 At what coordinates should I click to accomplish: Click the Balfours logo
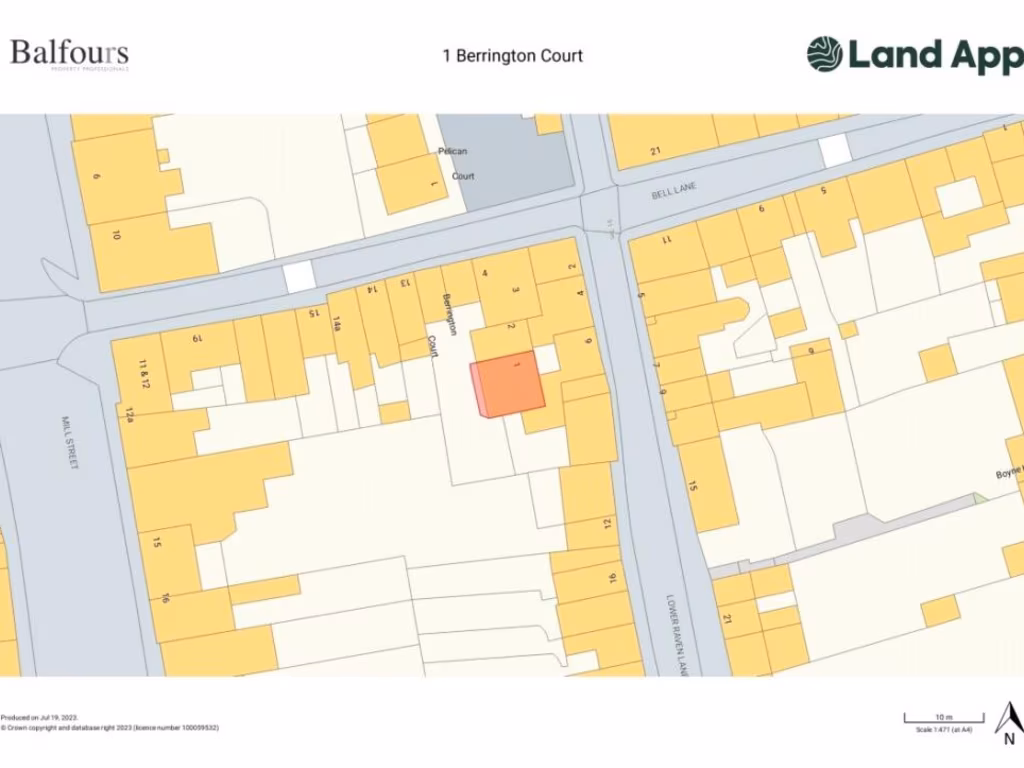[69, 54]
